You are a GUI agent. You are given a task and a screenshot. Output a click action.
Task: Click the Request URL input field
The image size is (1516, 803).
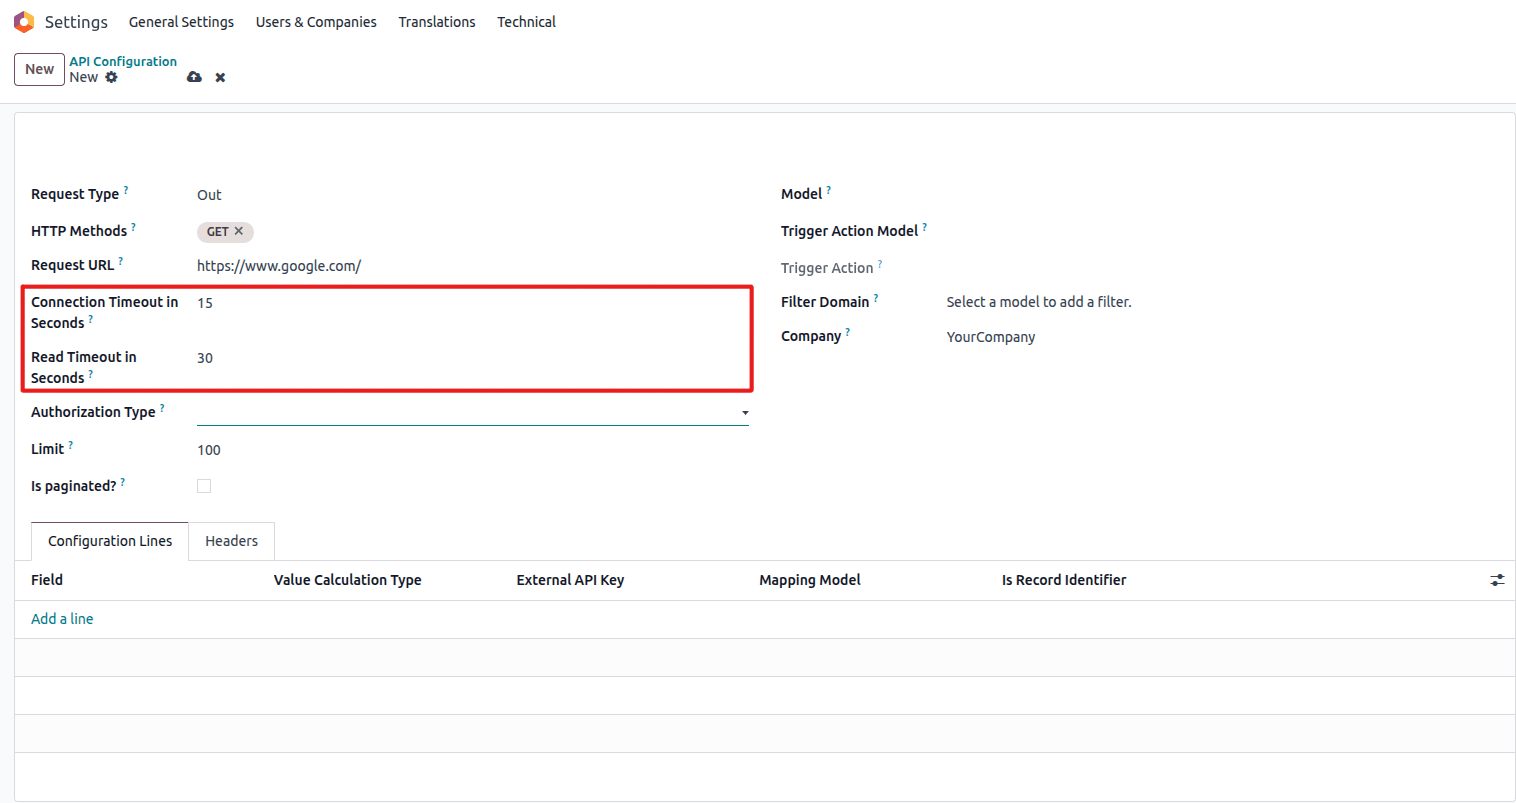(x=470, y=266)
